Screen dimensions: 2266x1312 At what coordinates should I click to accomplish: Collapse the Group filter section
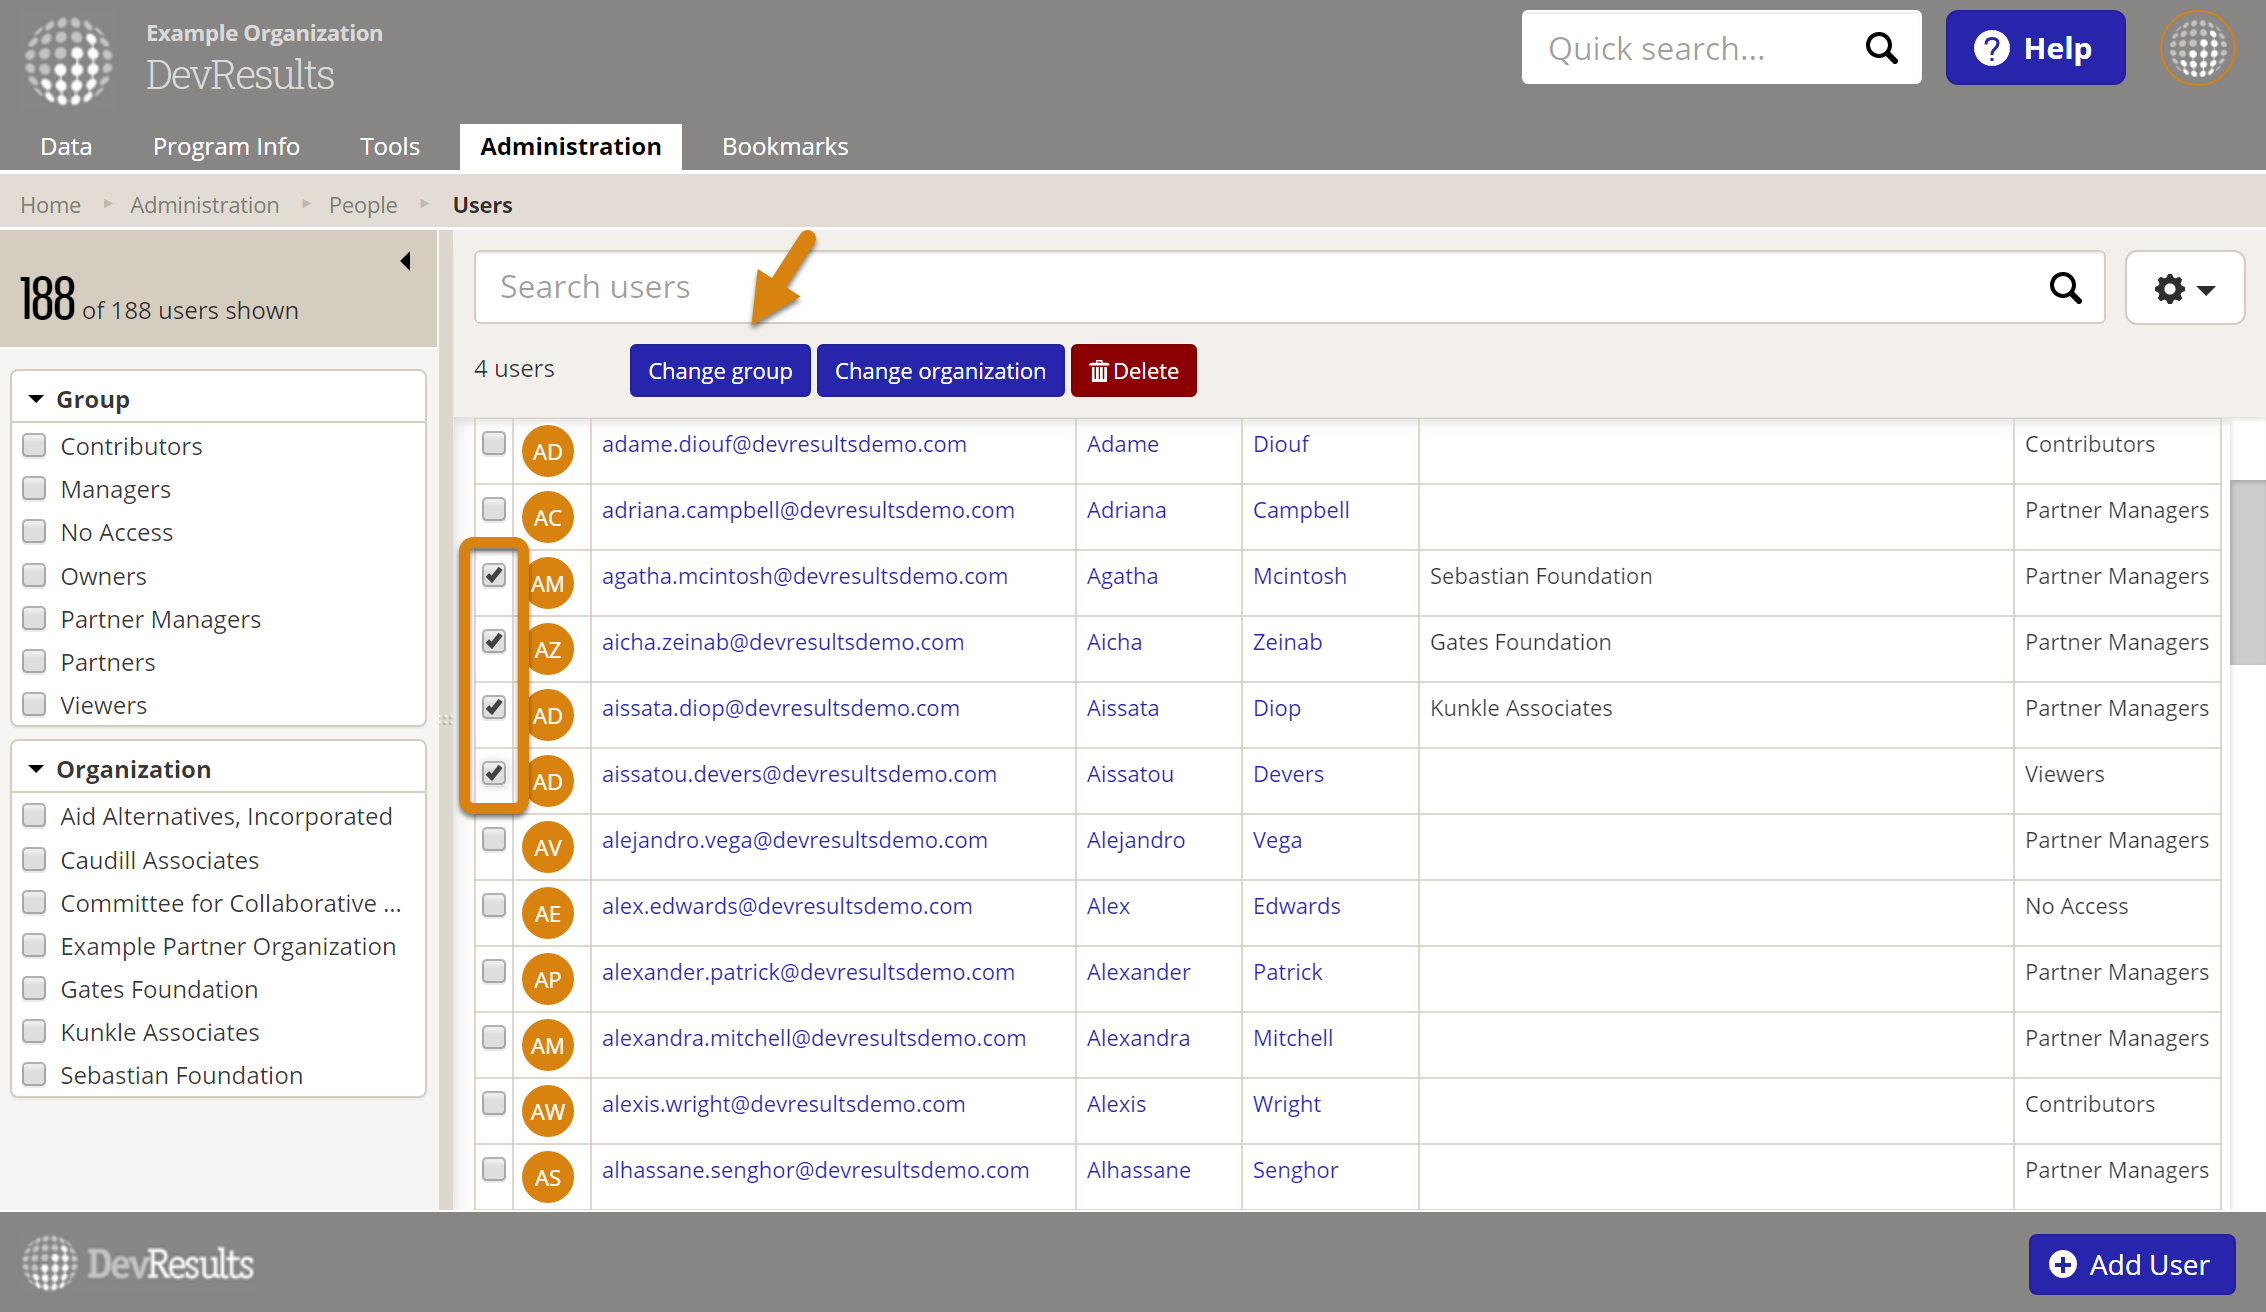[37, 399]
